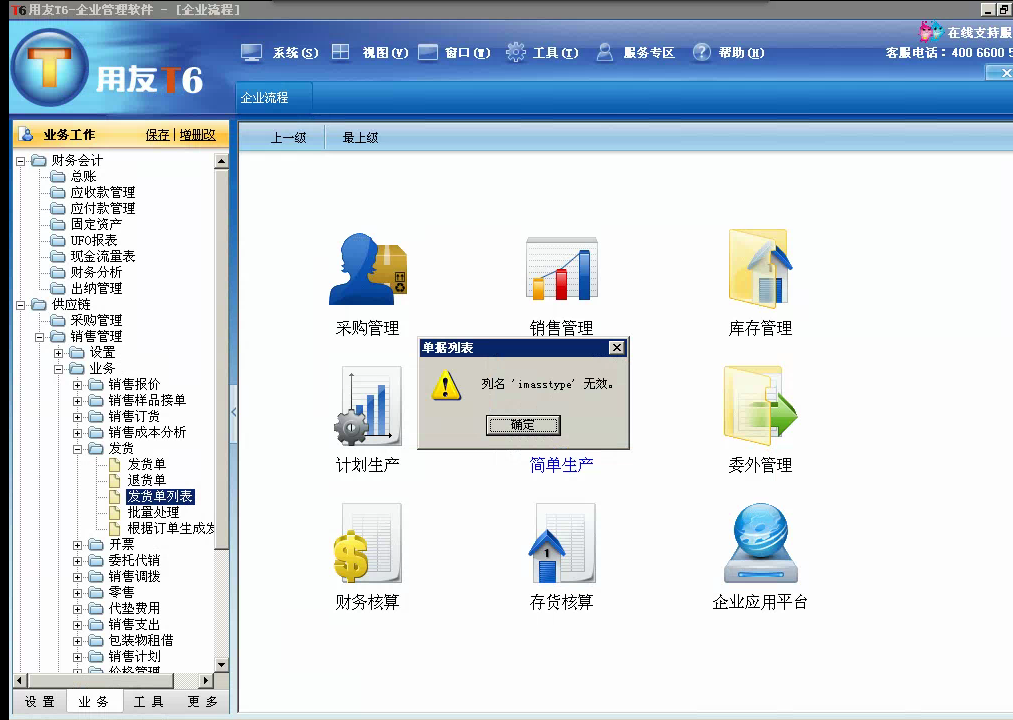Expand the 销售订货 tree node
Viewport: 1013px width, 720px height.
pyautogui.click(x=78, y=417)
